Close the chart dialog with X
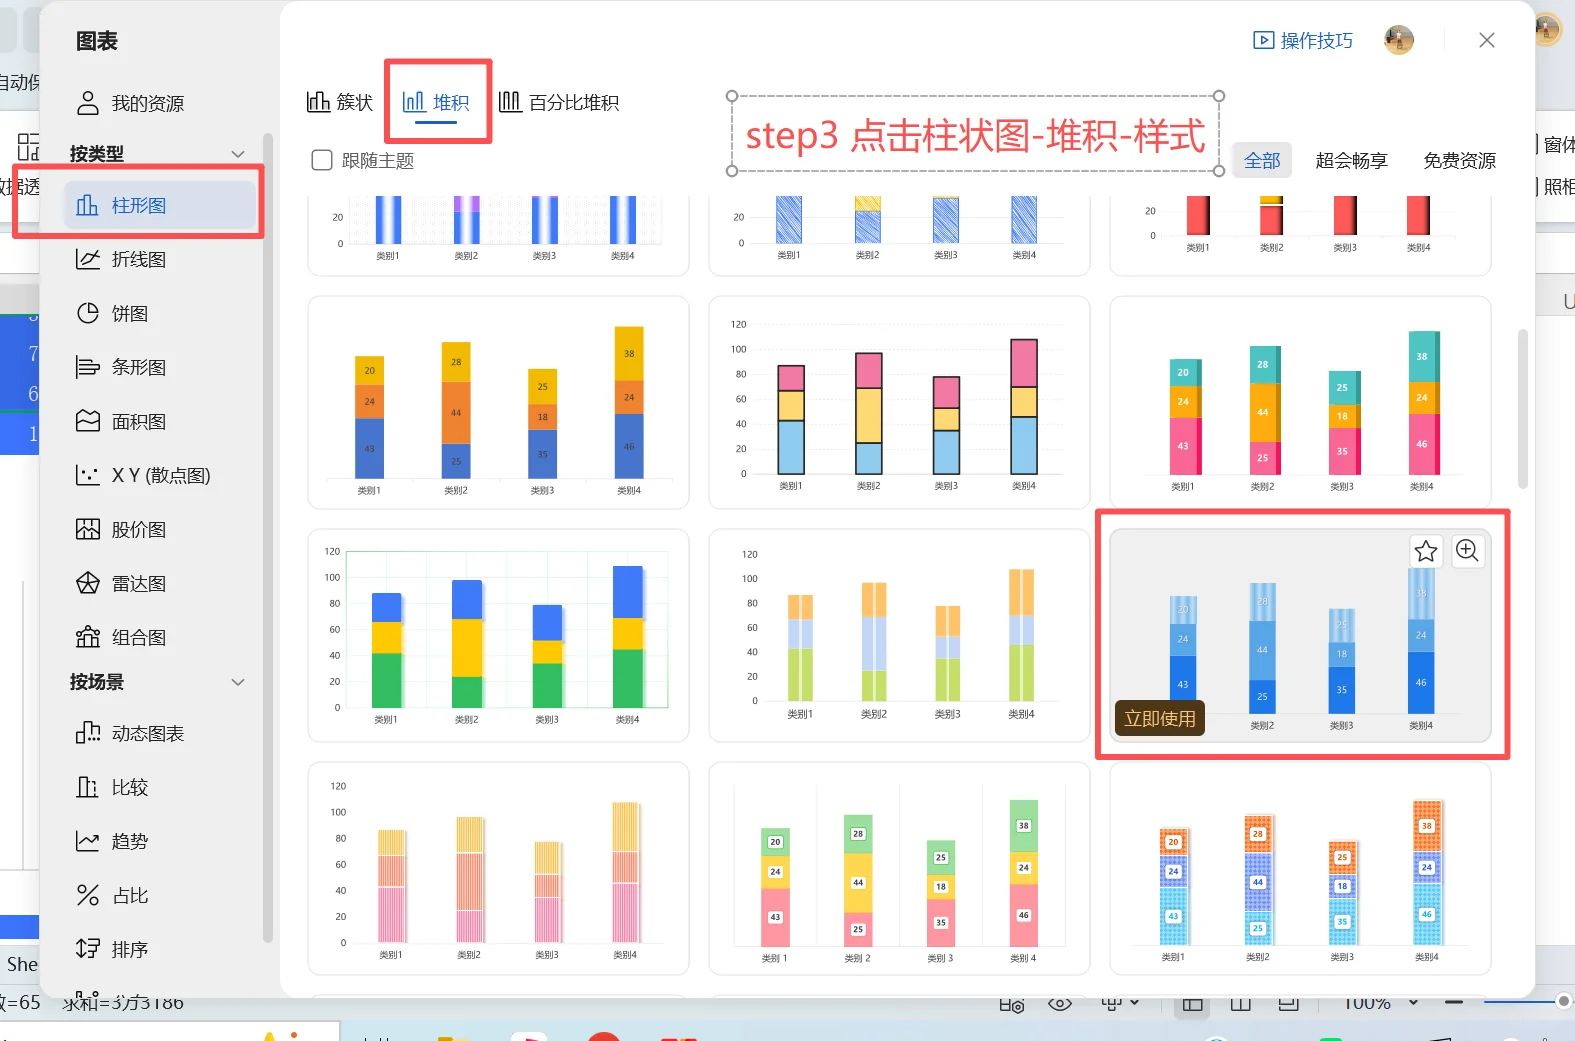Image resolution: width=1575 pixels, height=1041 pixels. tap(1487, 40)
